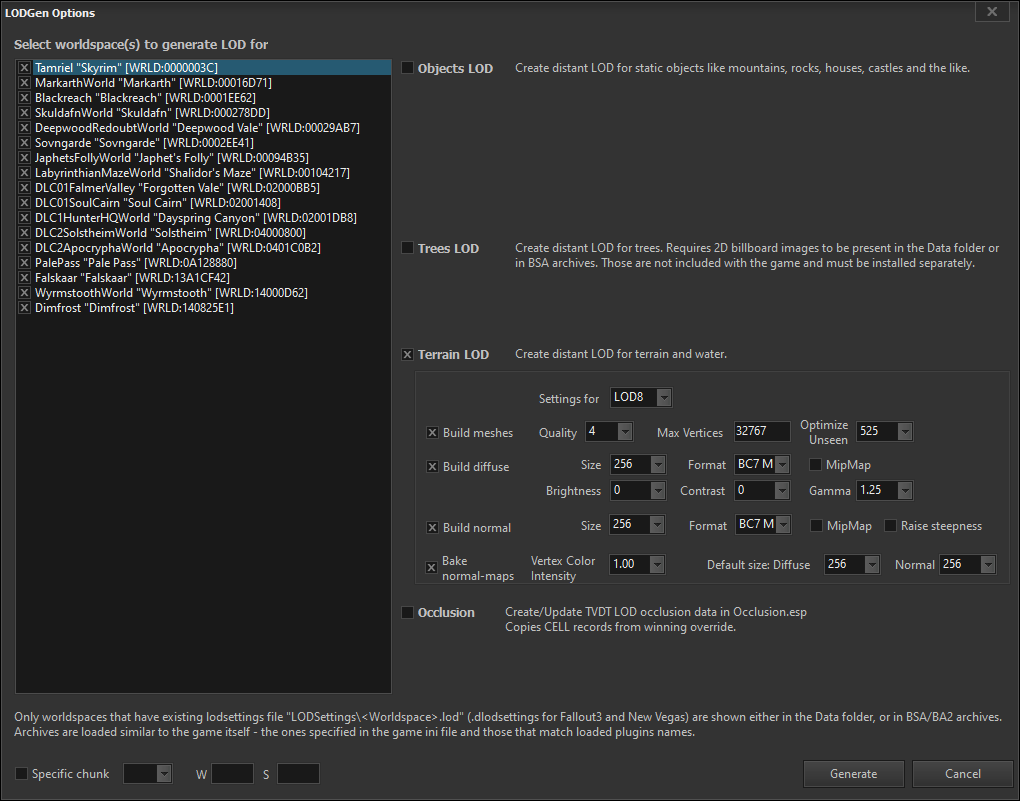Viewport: 1020px width, 801px height.
Task: Click the Generate button
Action: tap(853, 774)
